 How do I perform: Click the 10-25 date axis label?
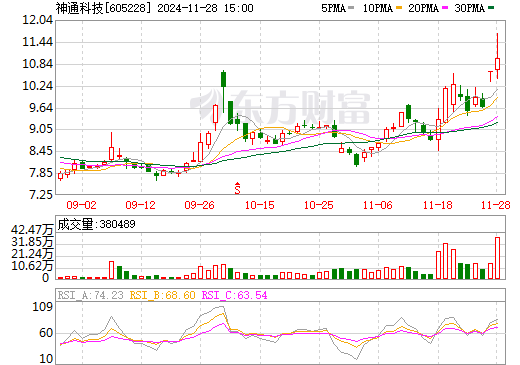[x=319, y=205]
